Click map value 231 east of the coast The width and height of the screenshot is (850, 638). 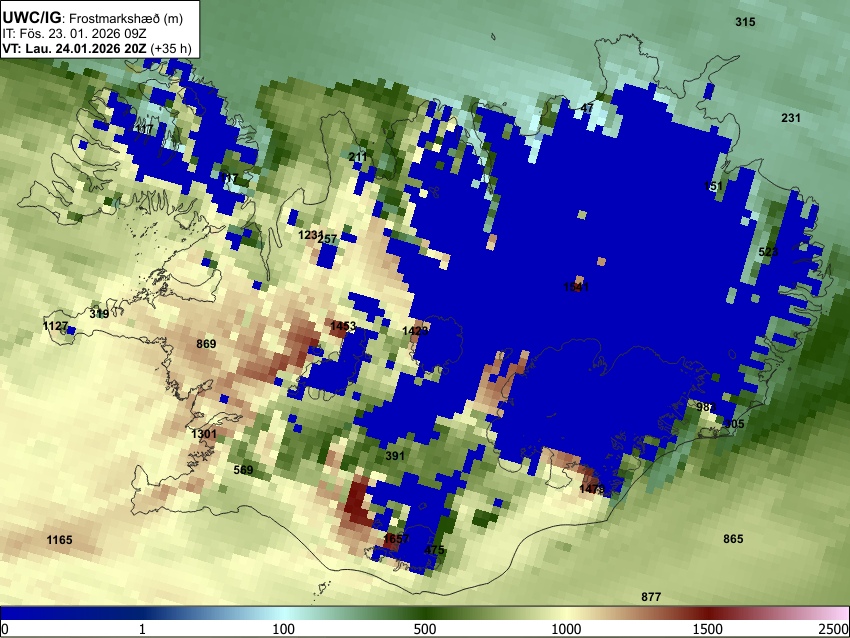click(x=790, y=118)
